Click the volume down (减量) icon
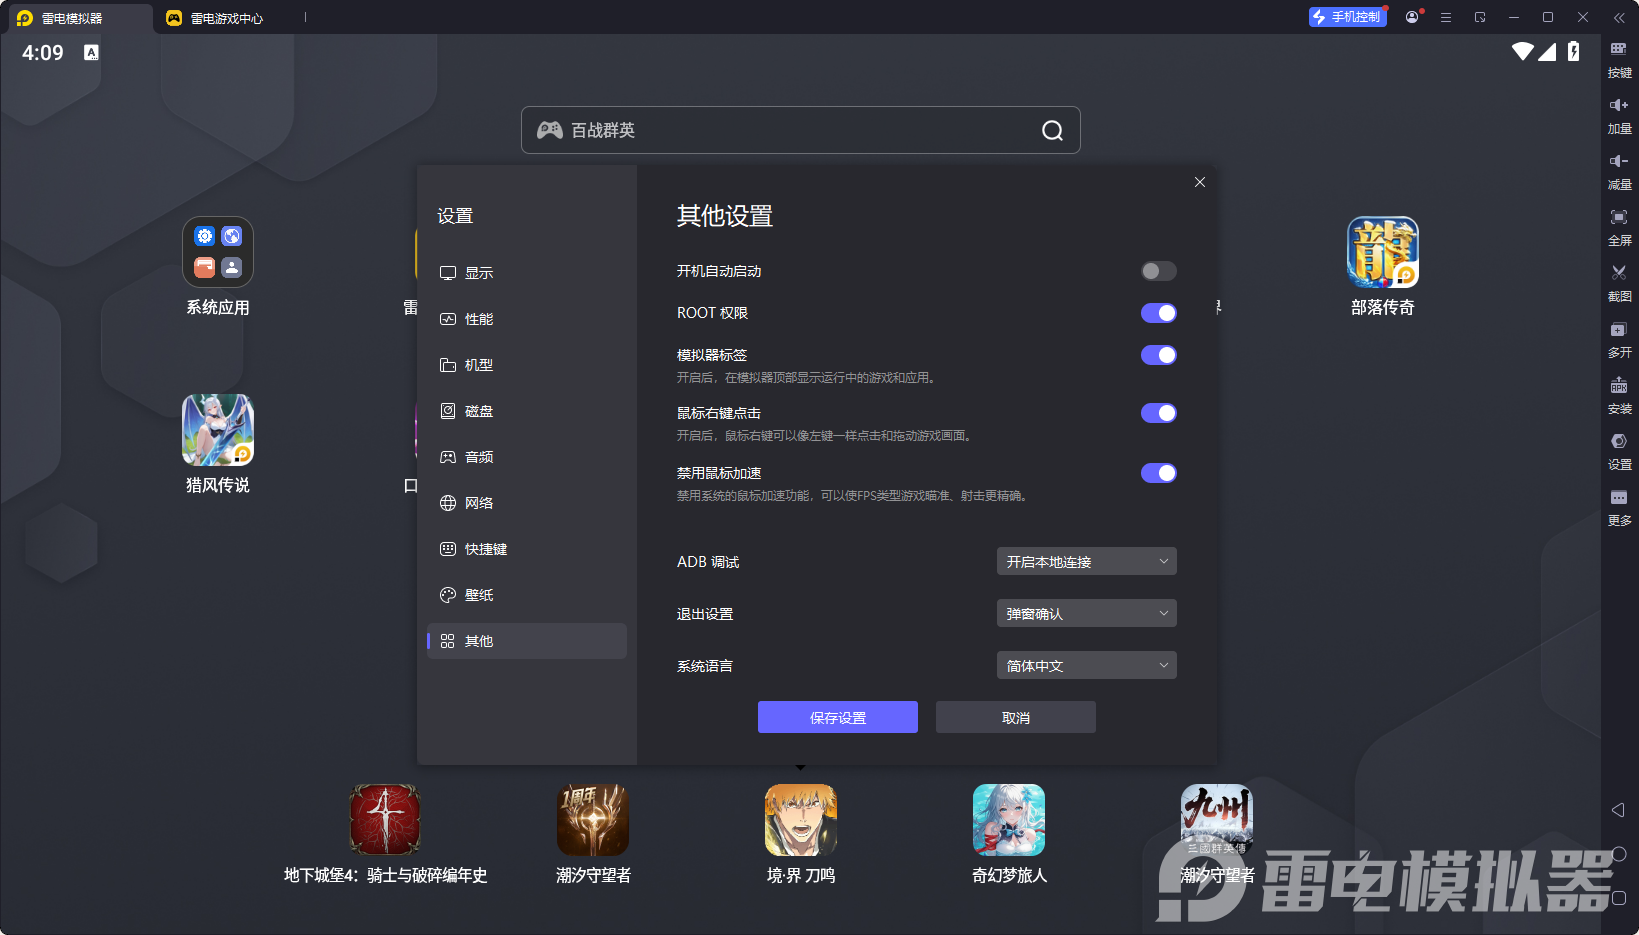The image size is (1639, 935). point(1620,171)
